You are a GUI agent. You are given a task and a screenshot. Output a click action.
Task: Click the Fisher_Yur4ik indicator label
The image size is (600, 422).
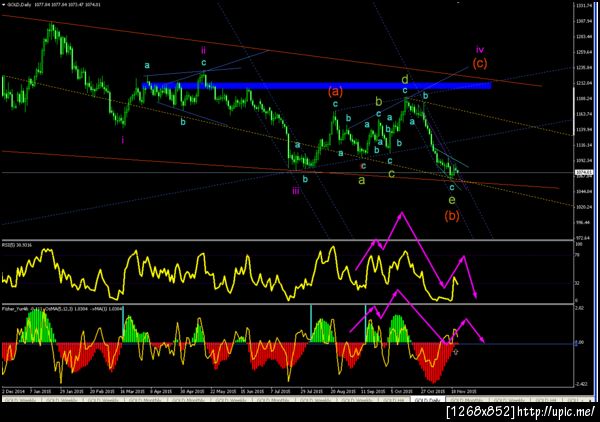pos(62,308)
